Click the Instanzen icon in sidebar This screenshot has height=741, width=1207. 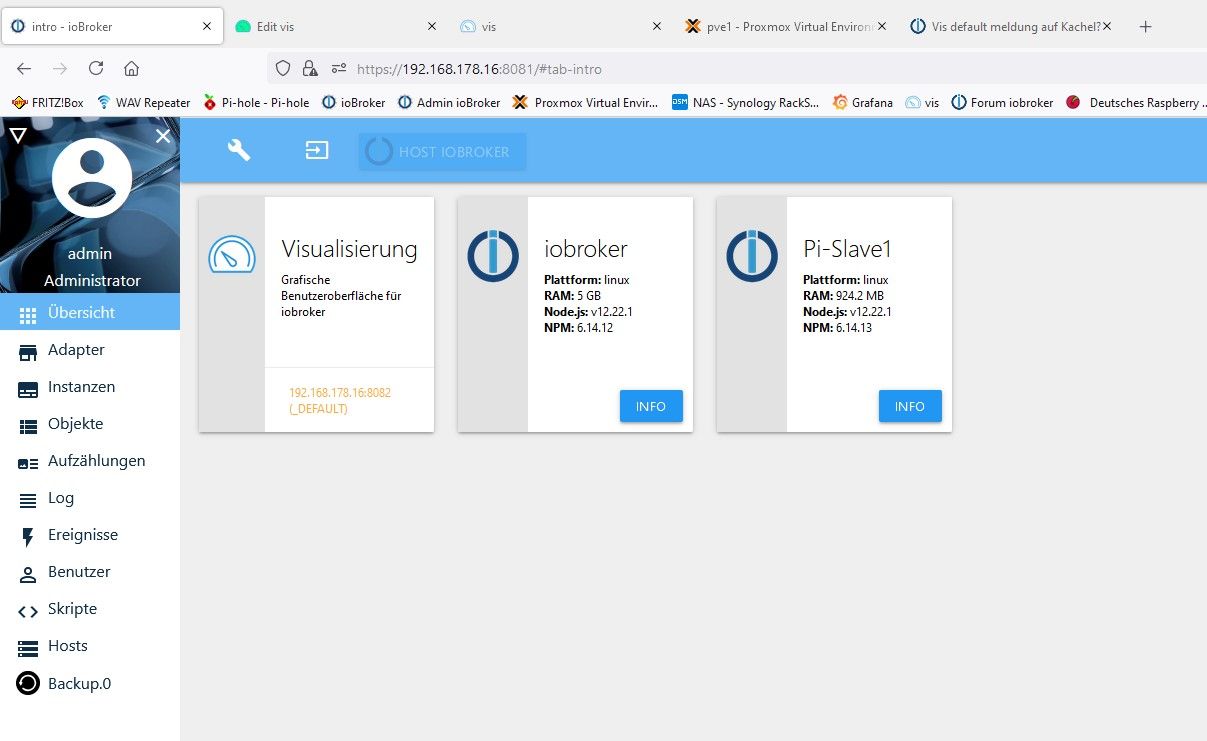pyautogui.click(x=28, y=389)
